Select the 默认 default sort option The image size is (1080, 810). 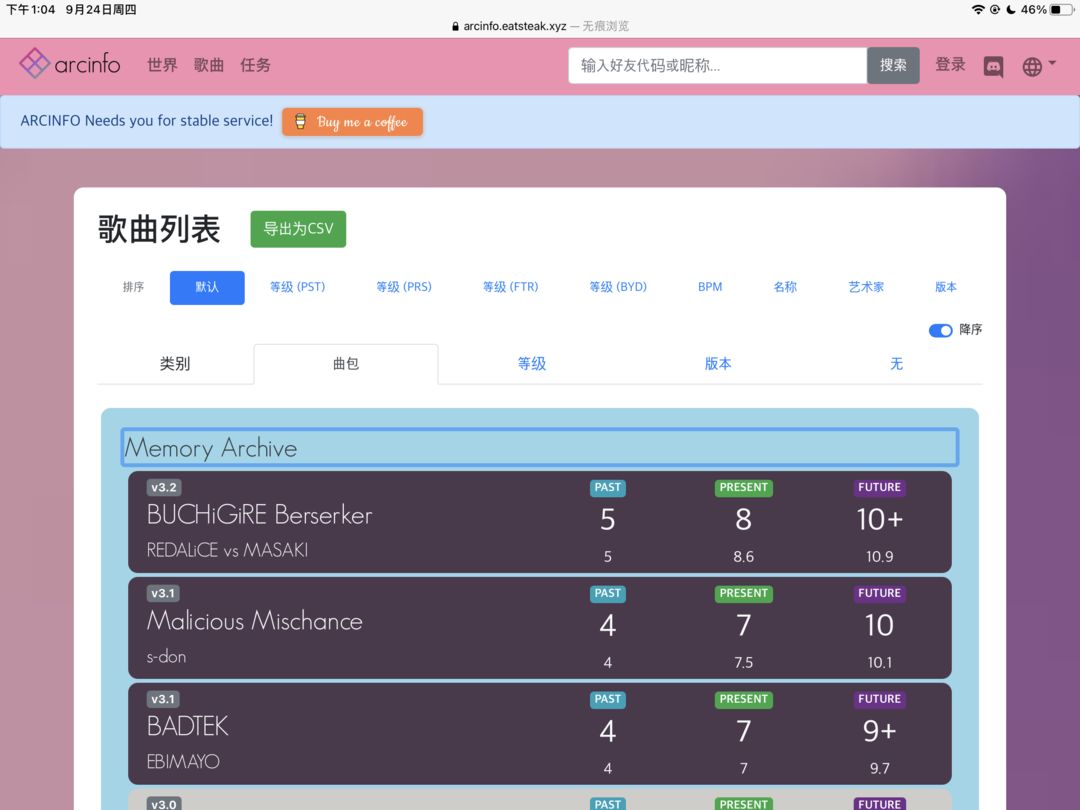click(x=207, y=287)
